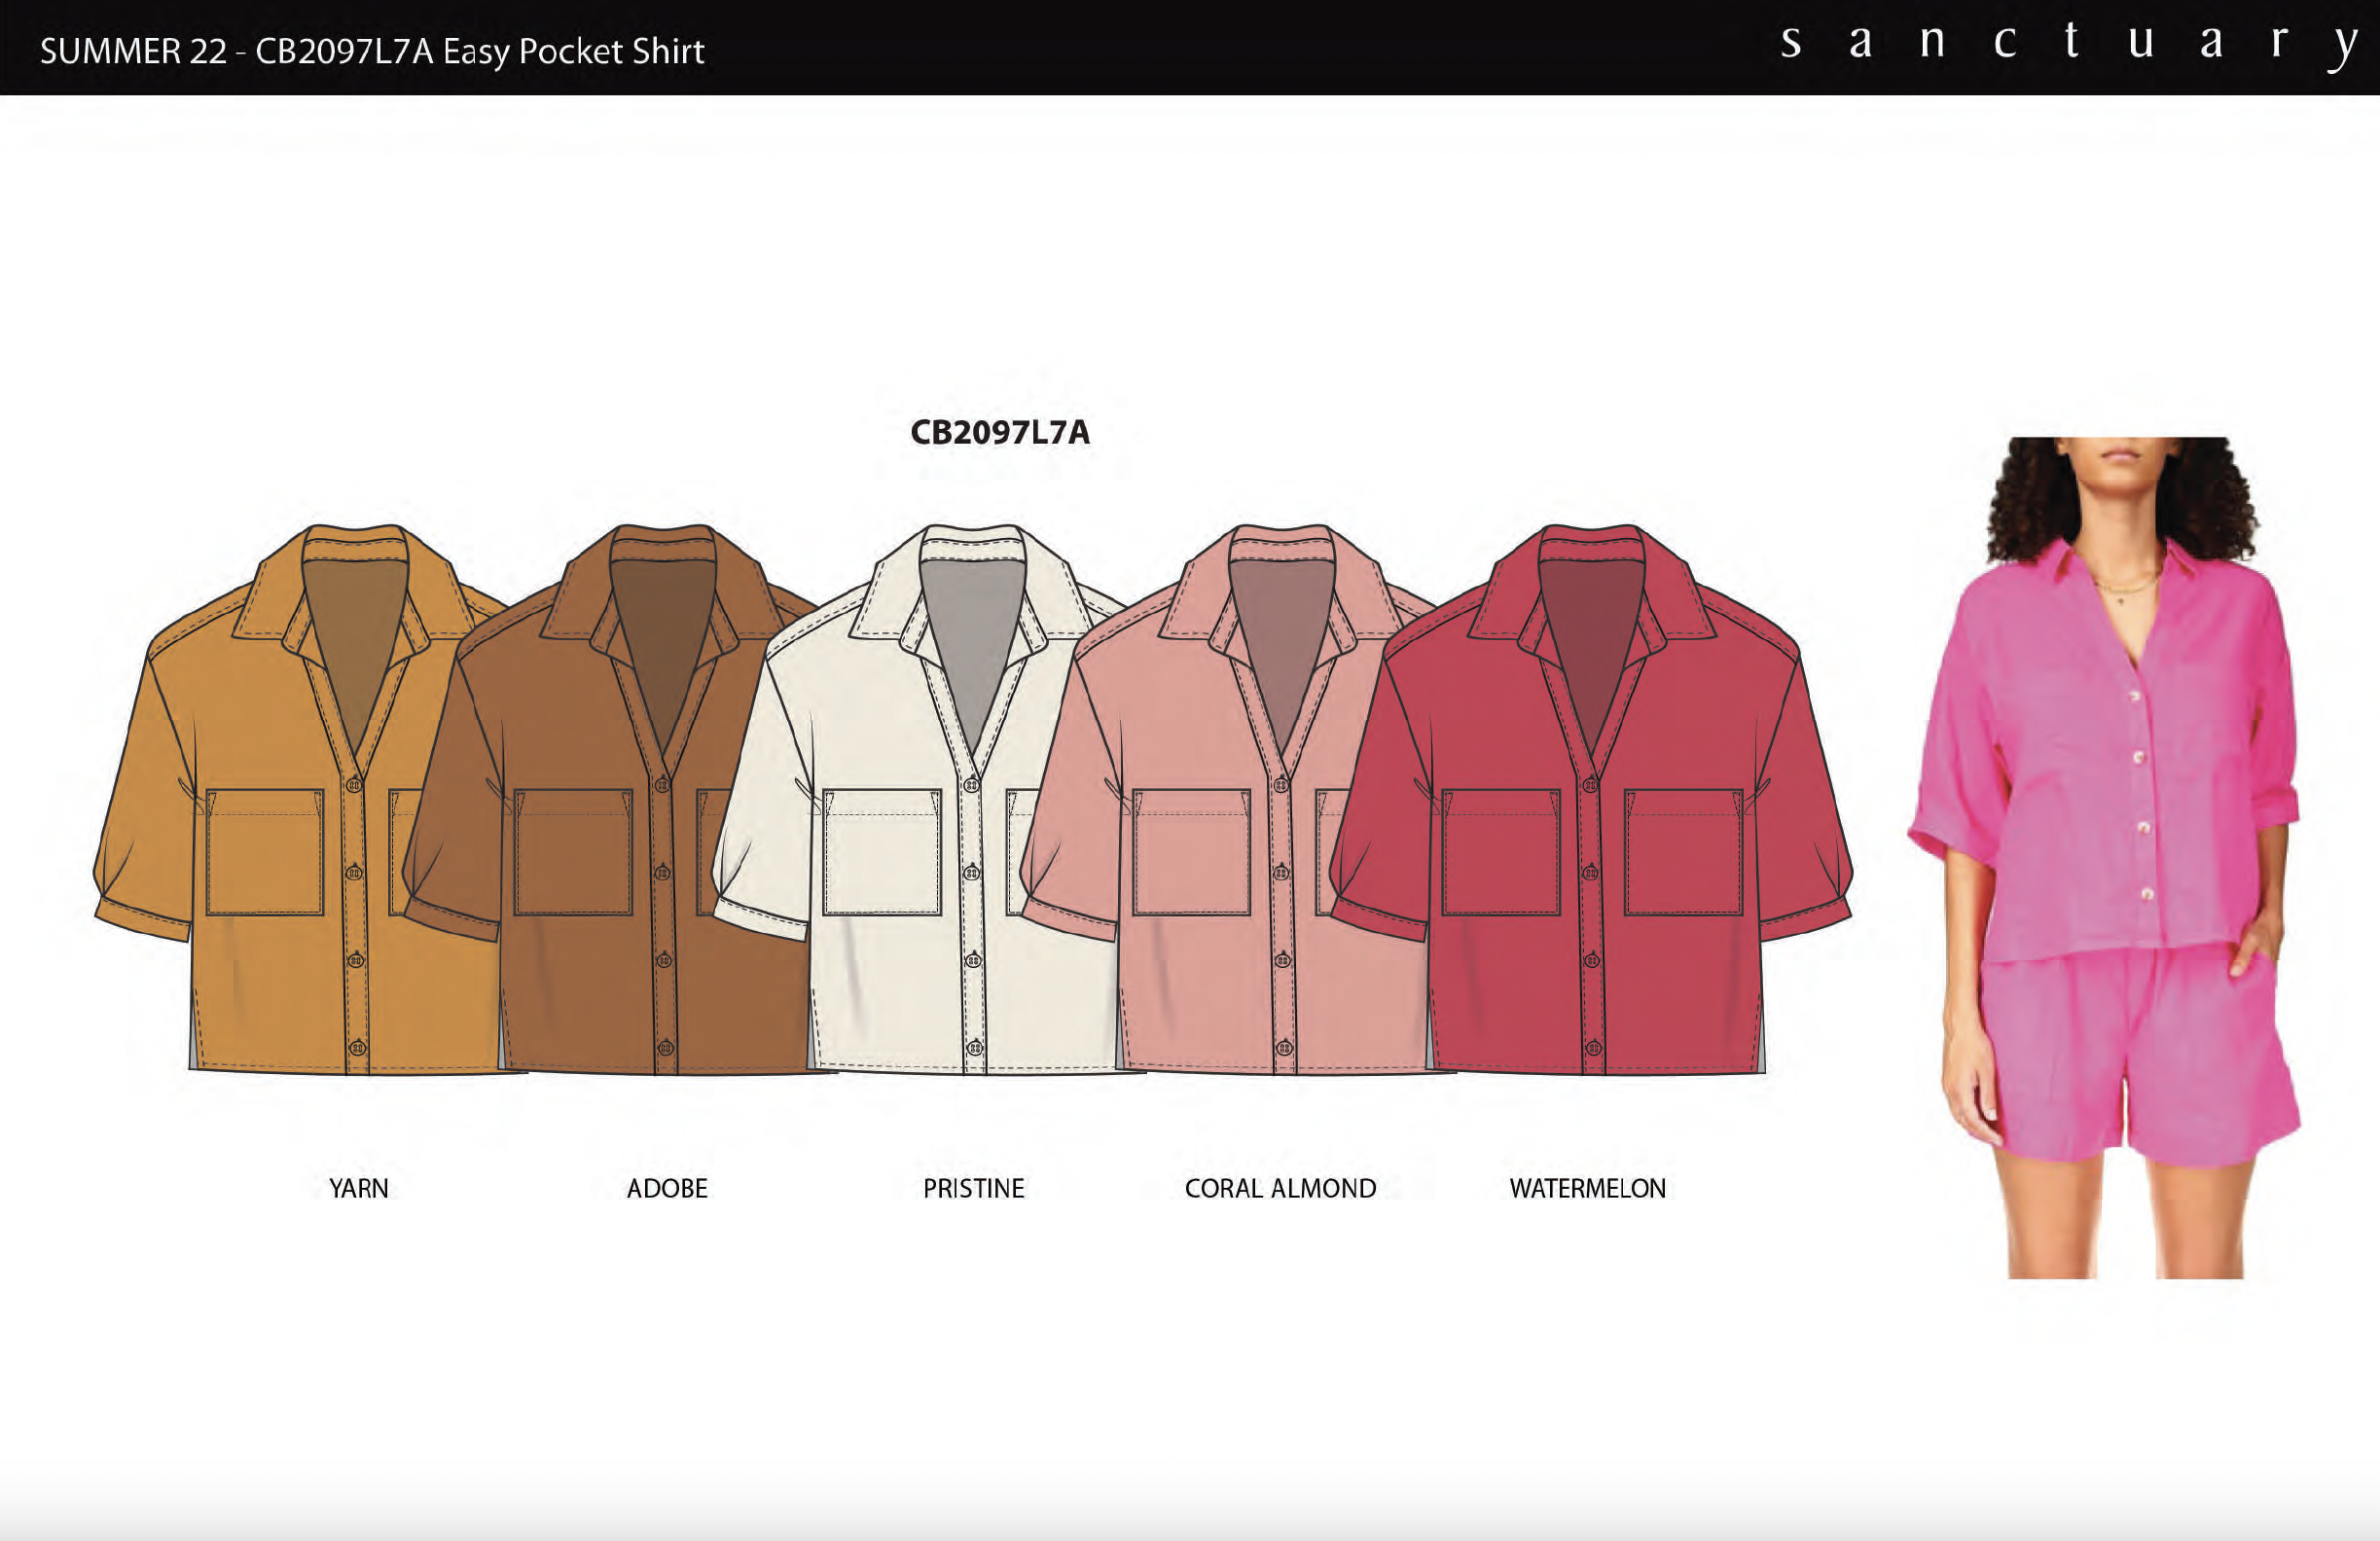The height and width of the screenshot is (1541, 2380).
Task: Click the CORAL ALMOND color label
Action: pyautogui.click(x=1280, y=1188)
